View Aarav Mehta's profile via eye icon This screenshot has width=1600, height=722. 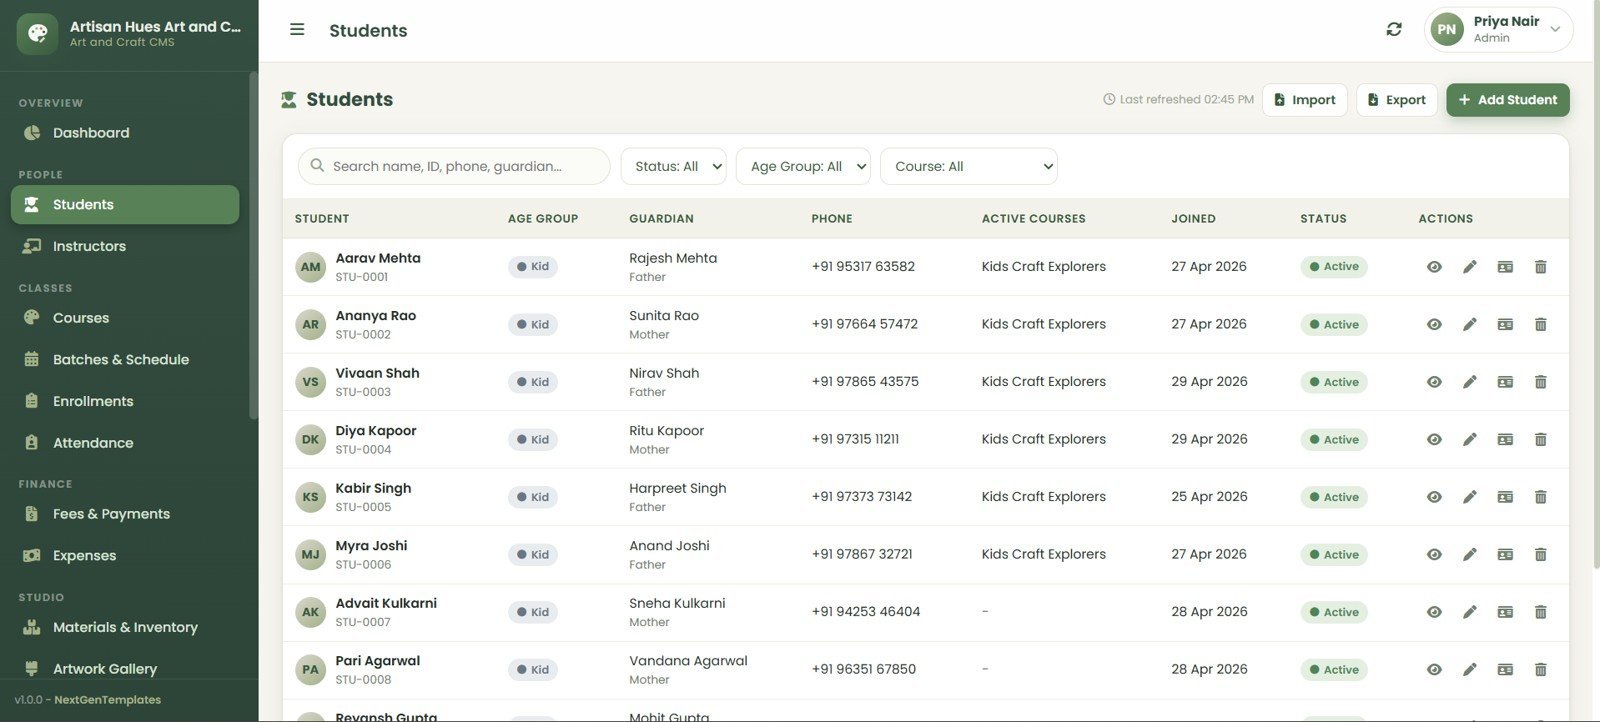[x=1434, y=267]
